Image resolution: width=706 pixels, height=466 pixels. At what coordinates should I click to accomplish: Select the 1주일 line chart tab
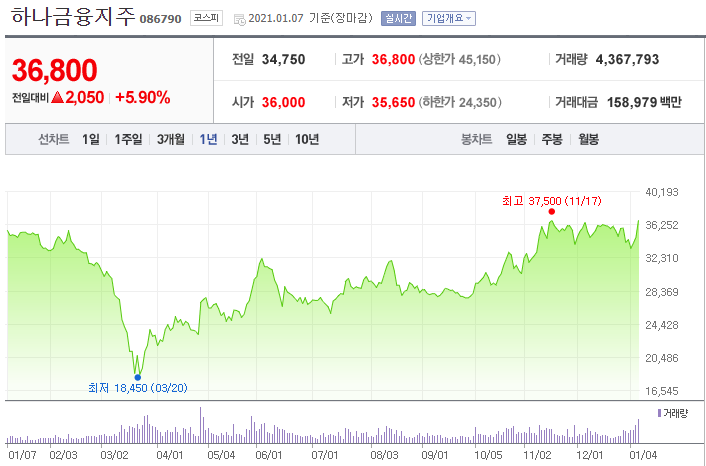(x=128, y=139)
